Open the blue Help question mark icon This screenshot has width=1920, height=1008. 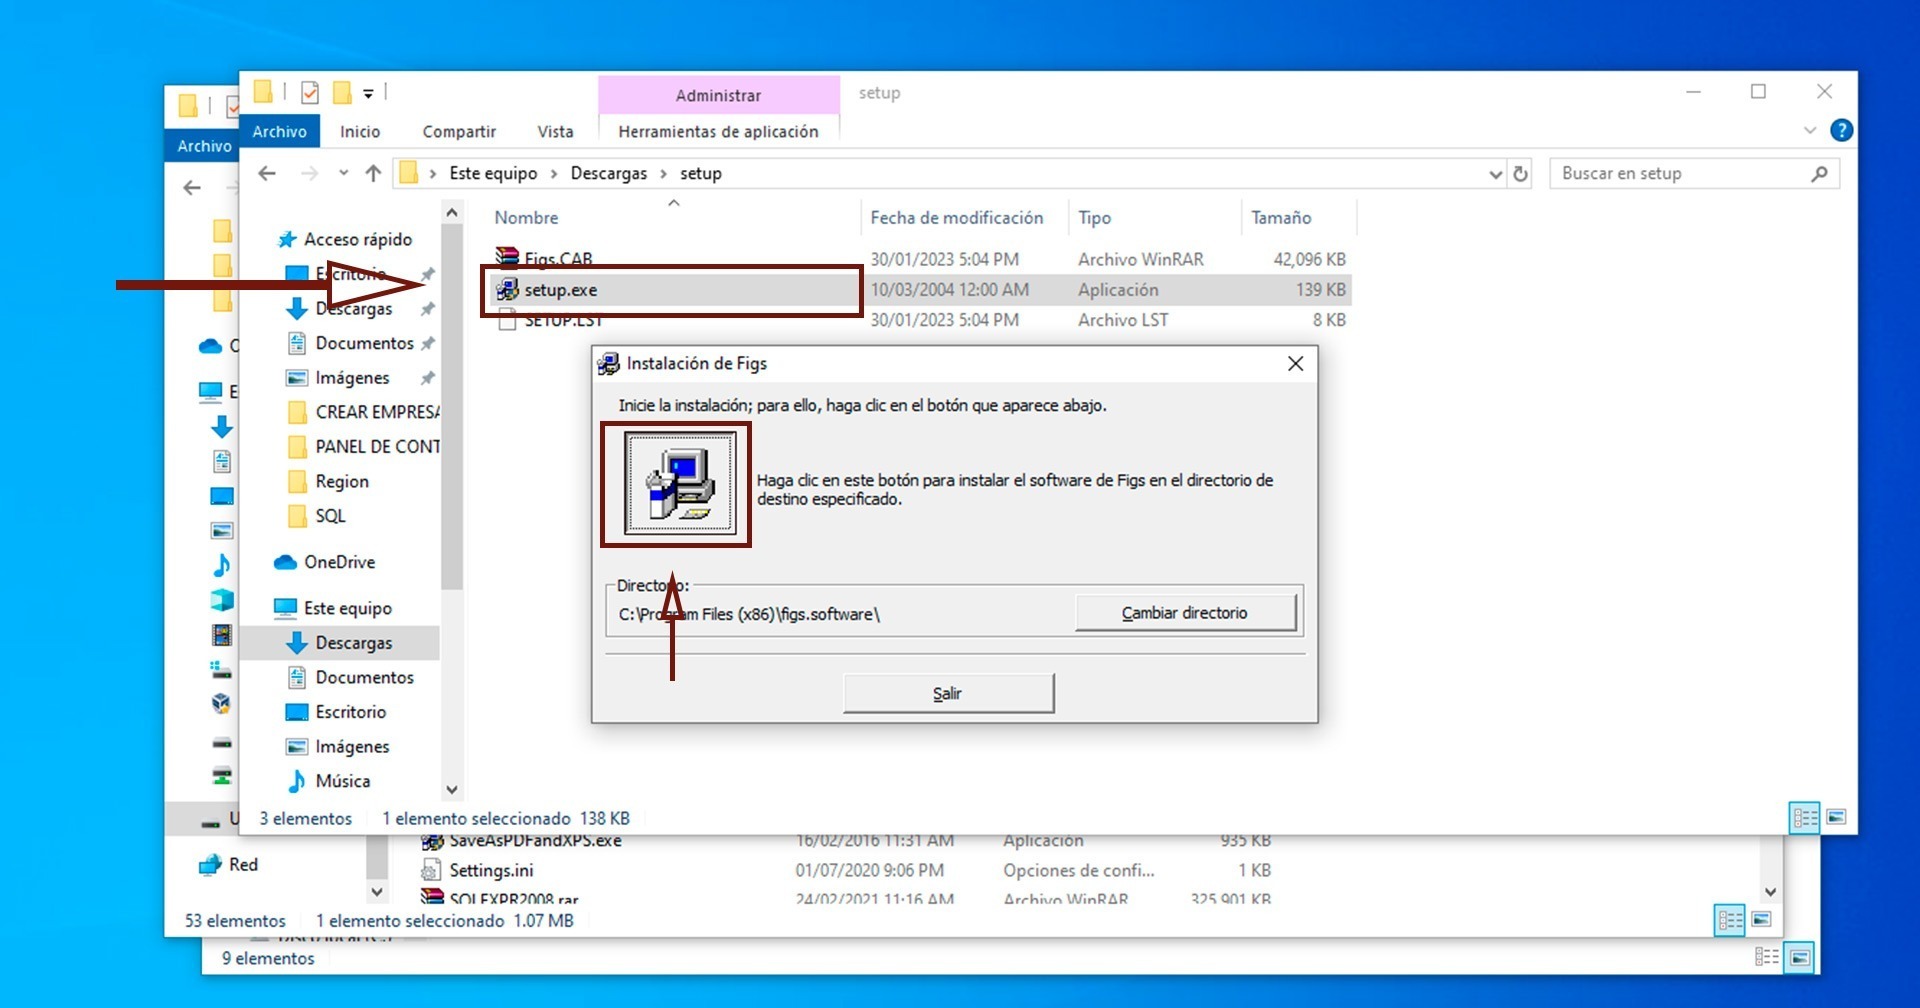click(1840, 131)
